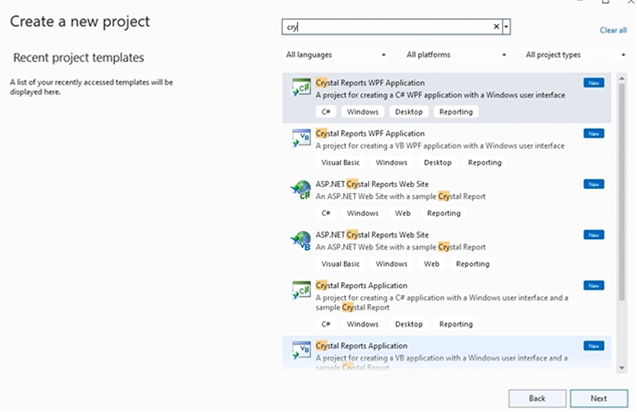Screen dimensions: 637x412
Task: Click the VB Crystal Reports WPF Application icon
Action: click(301, 138)
